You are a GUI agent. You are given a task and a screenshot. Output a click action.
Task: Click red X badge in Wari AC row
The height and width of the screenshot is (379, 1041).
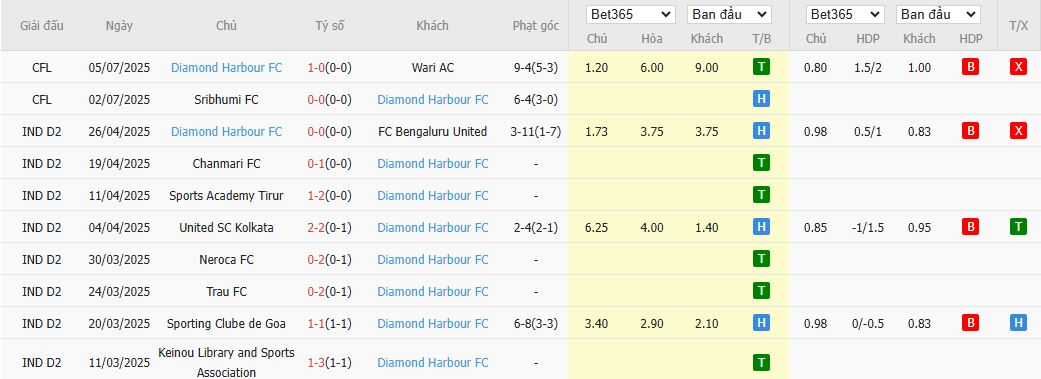tap(1018, 67)
